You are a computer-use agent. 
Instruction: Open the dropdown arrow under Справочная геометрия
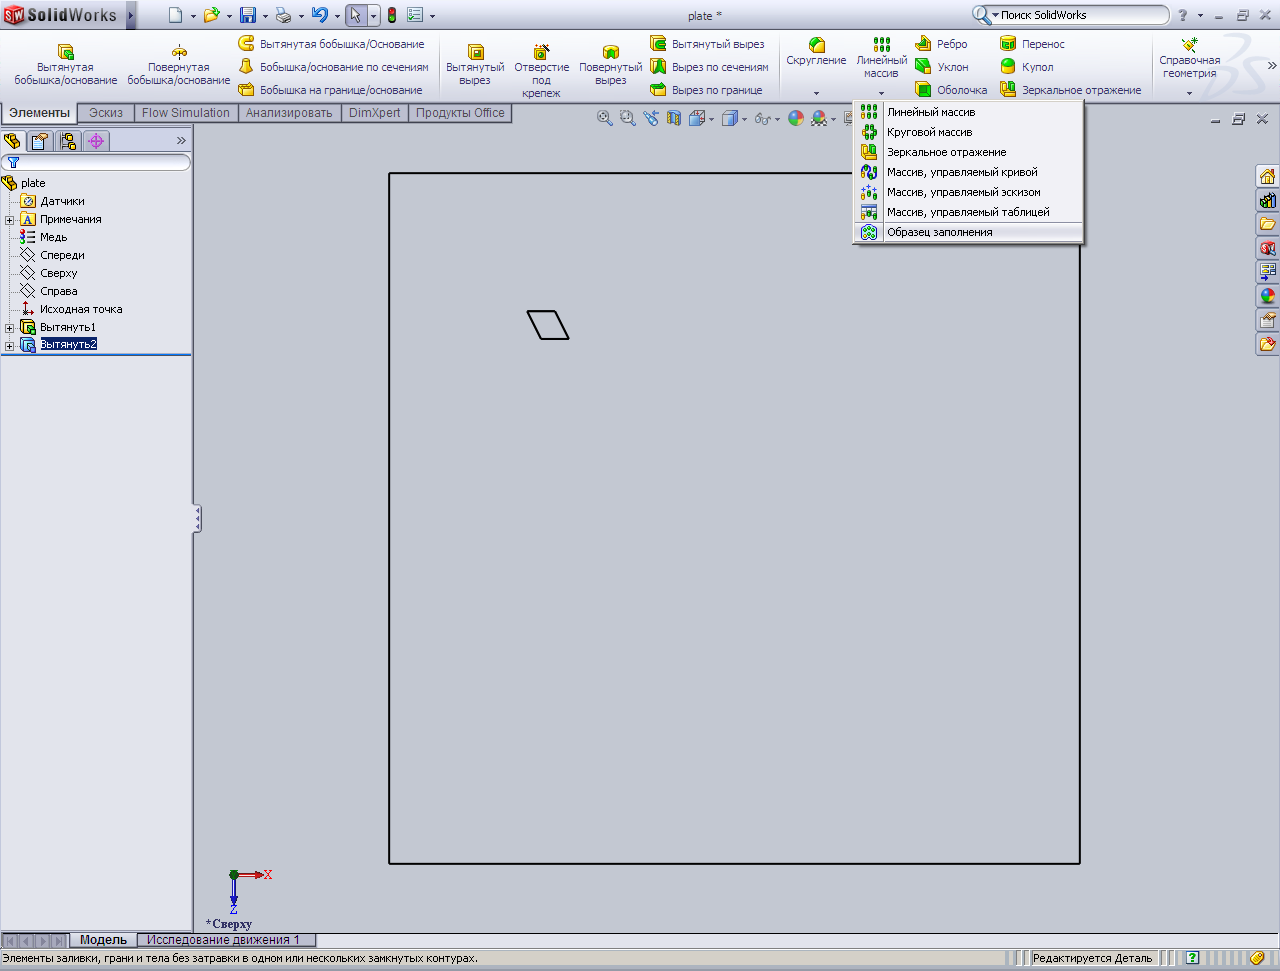tap(1189, 94)
